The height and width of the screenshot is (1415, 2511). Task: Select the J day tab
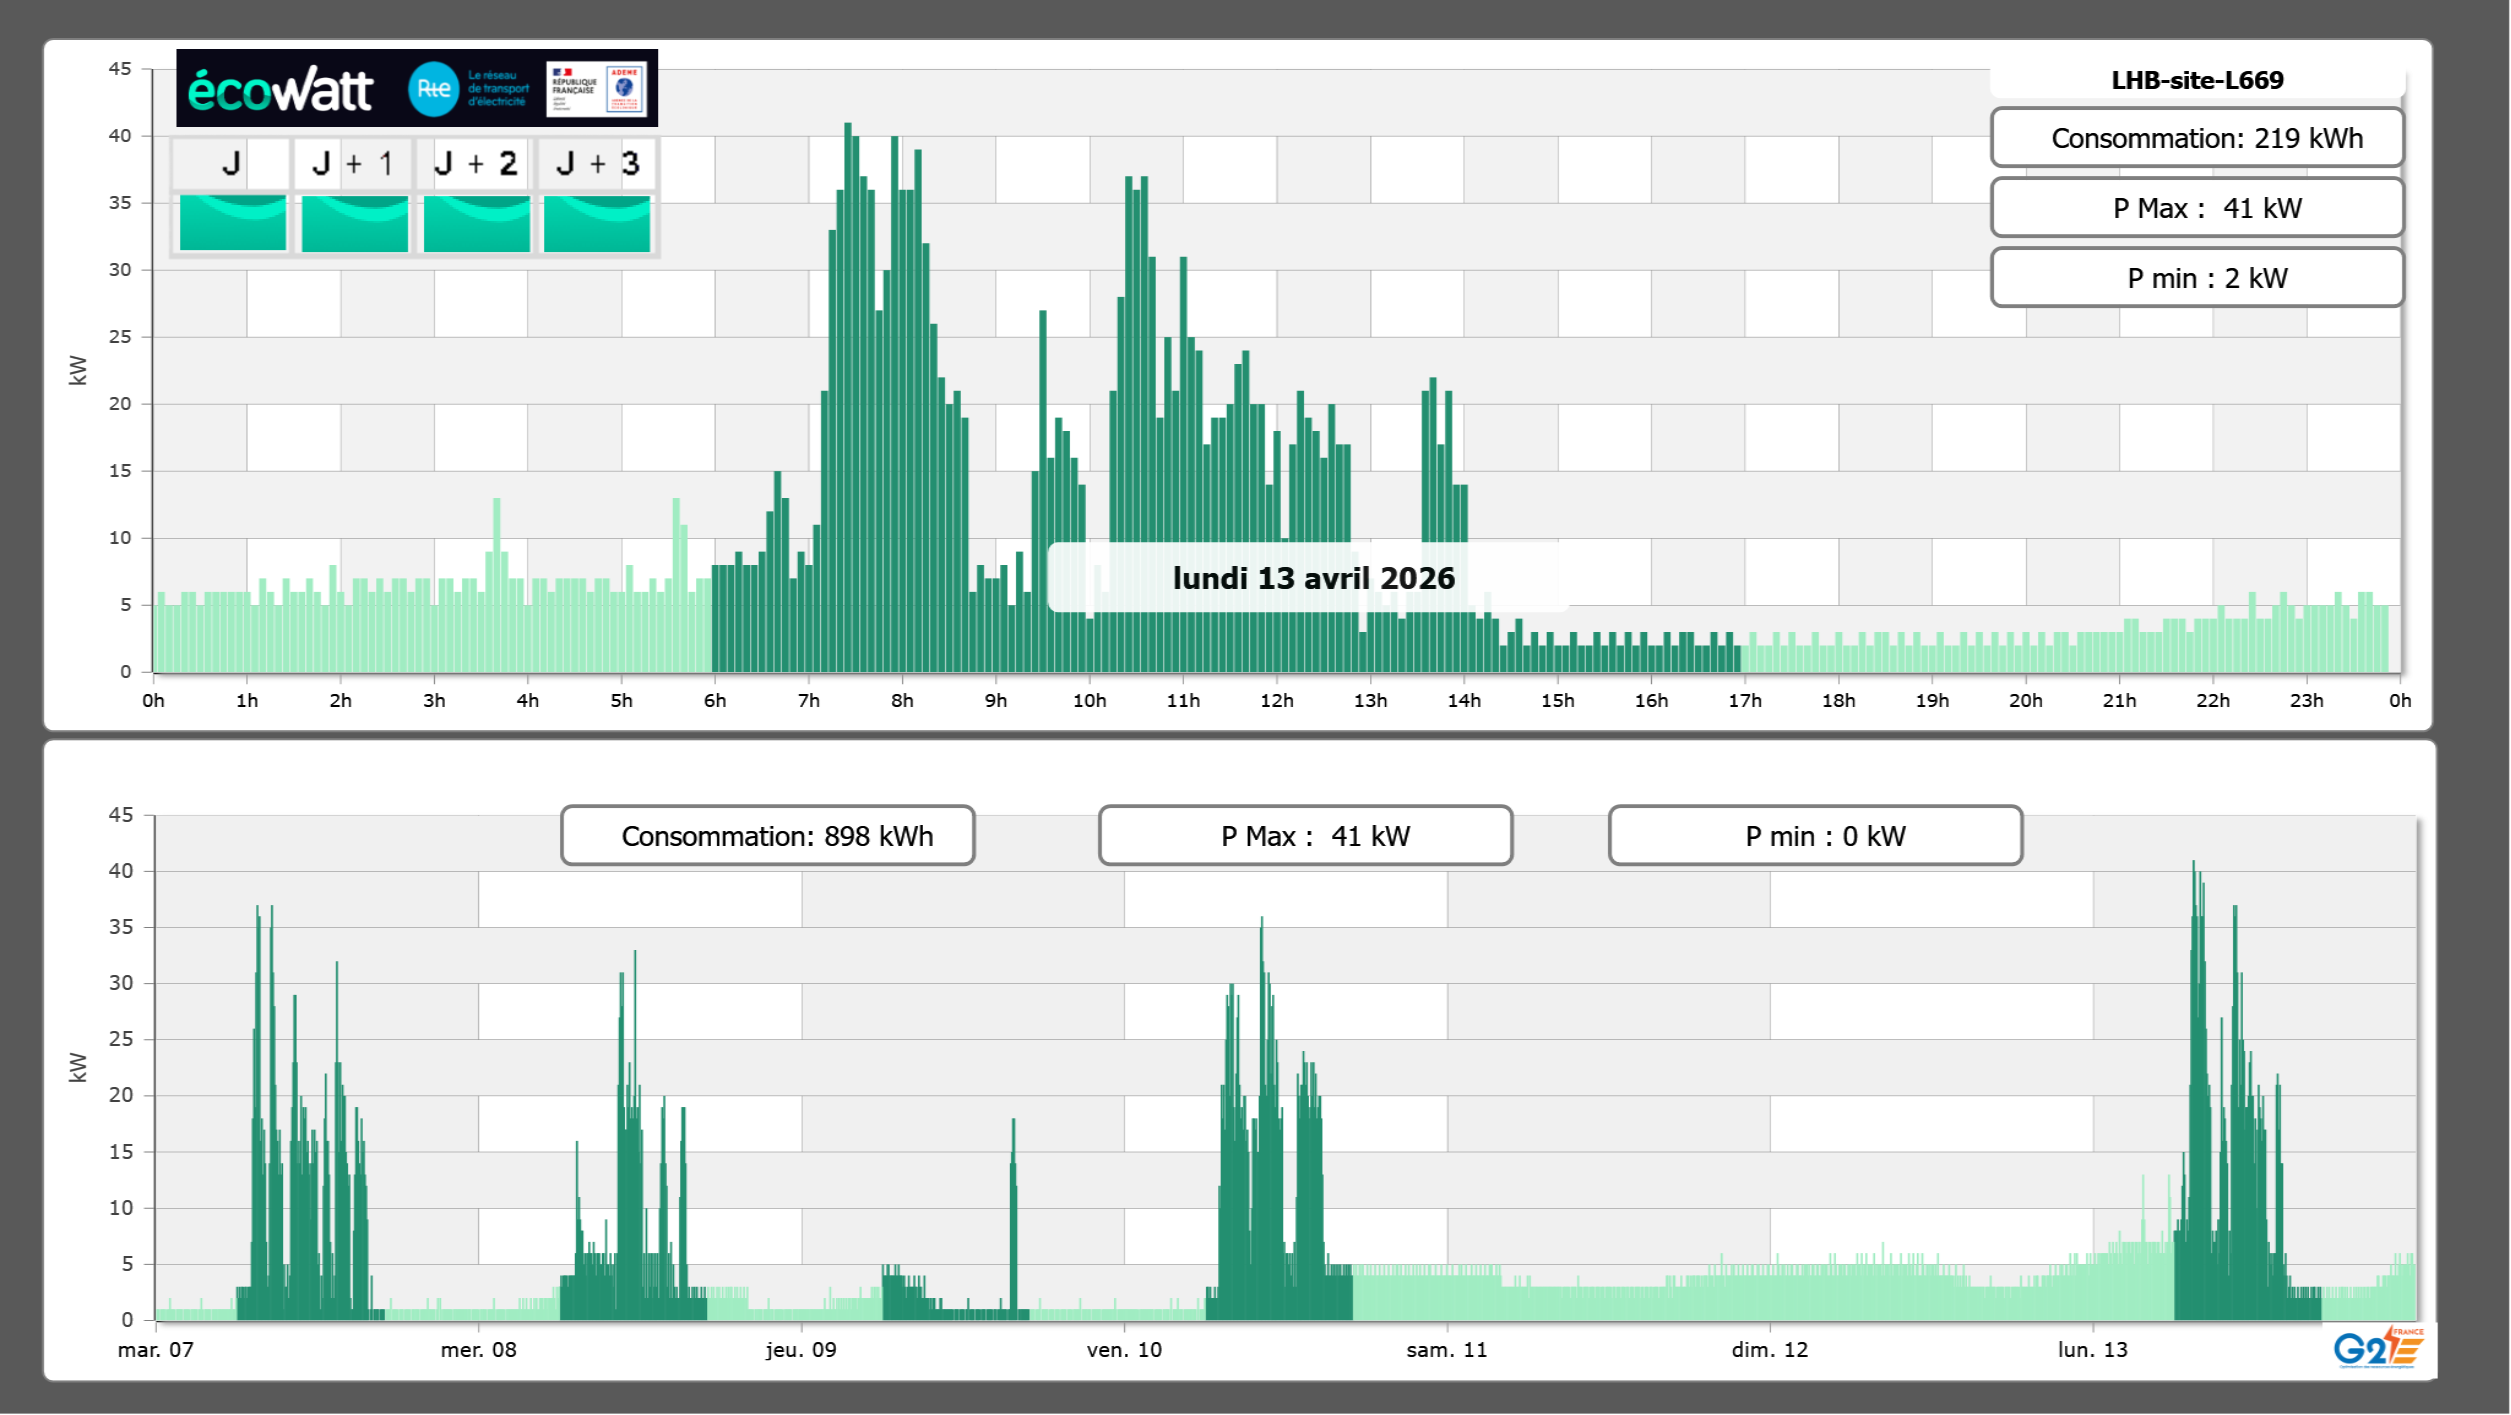pos(232,163)
